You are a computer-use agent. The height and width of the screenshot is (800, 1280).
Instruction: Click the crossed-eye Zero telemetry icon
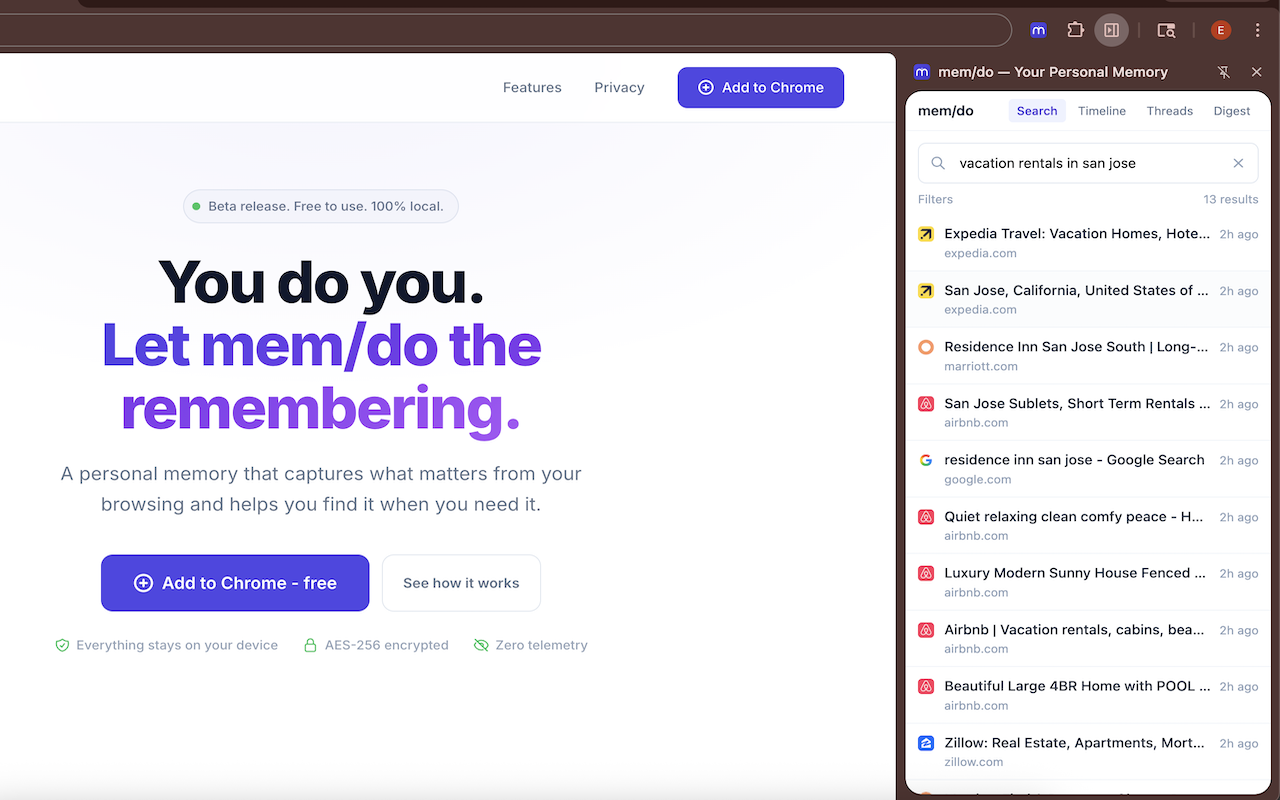click(x=481, y=645)
